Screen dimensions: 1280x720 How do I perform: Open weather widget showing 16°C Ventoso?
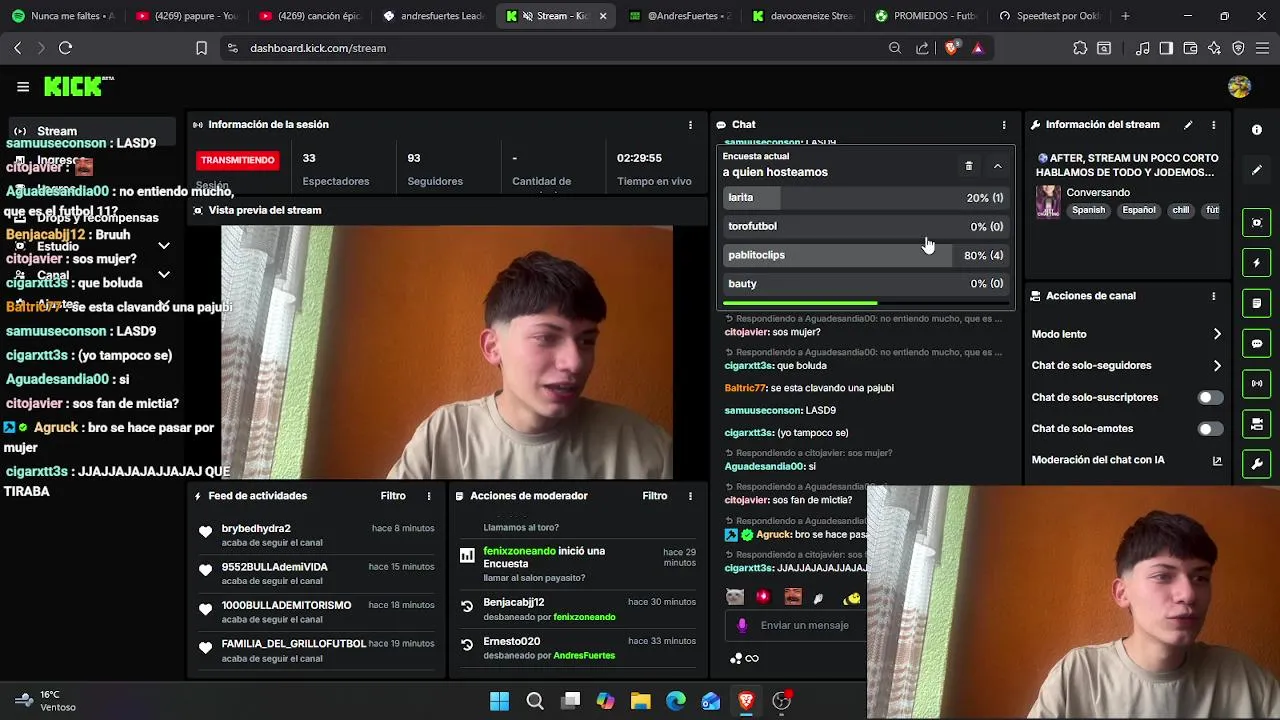coord(47,701)
